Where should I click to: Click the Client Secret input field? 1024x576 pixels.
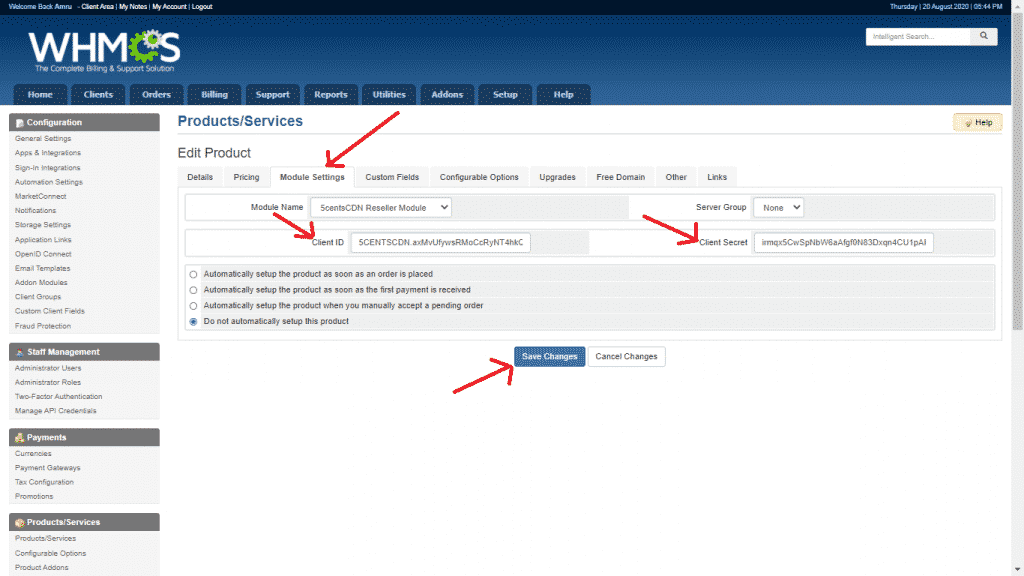pos(844,242)
